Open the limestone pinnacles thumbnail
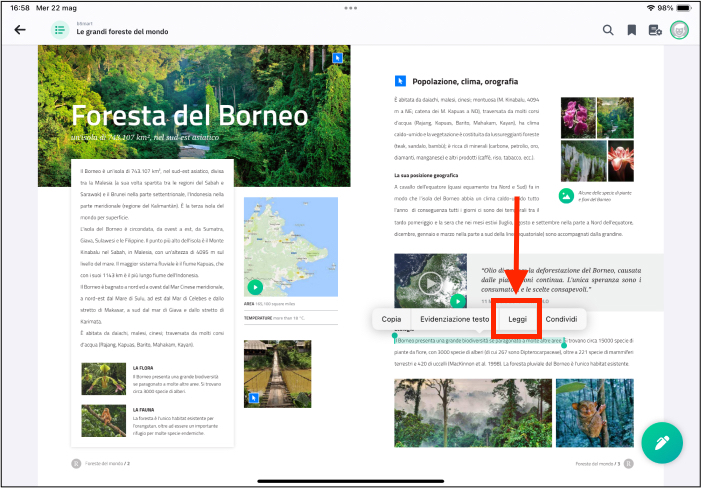Viewport: 701px width, 488px height. pyautogui.click(x=583, y=160)
